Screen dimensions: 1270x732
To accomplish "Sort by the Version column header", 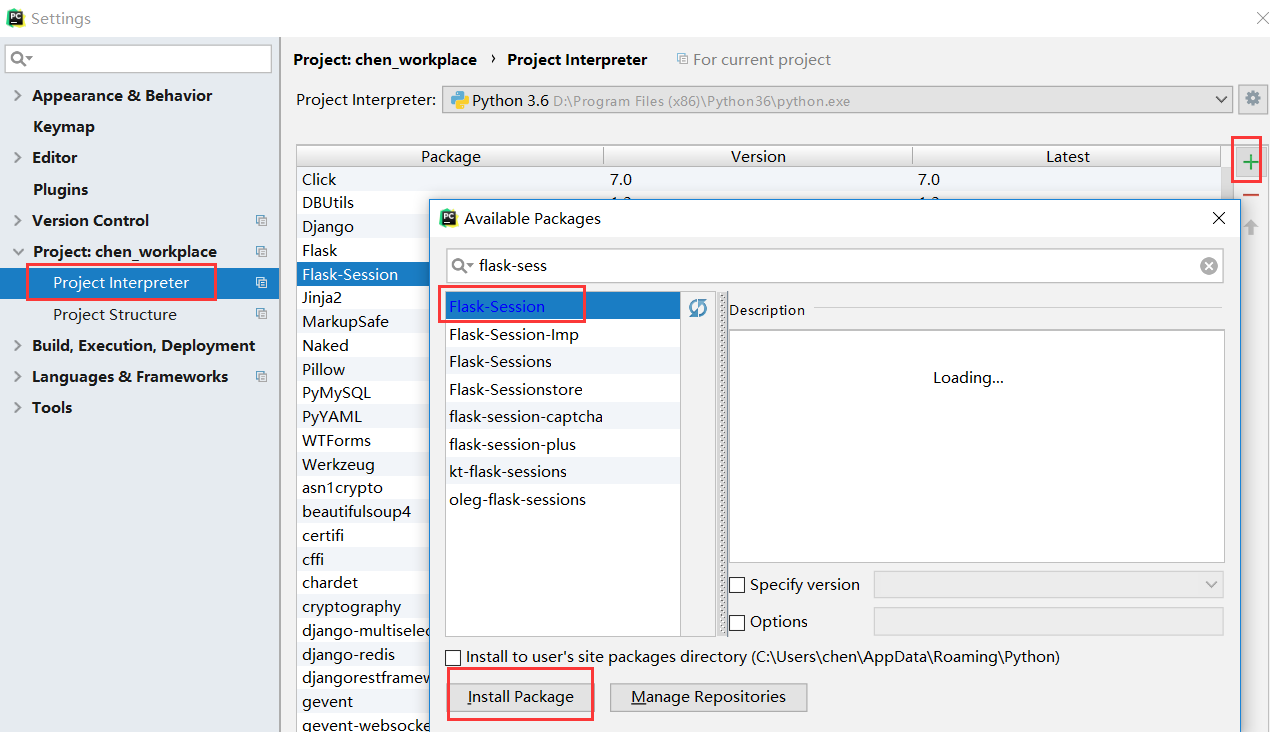I will coord(758,156).
